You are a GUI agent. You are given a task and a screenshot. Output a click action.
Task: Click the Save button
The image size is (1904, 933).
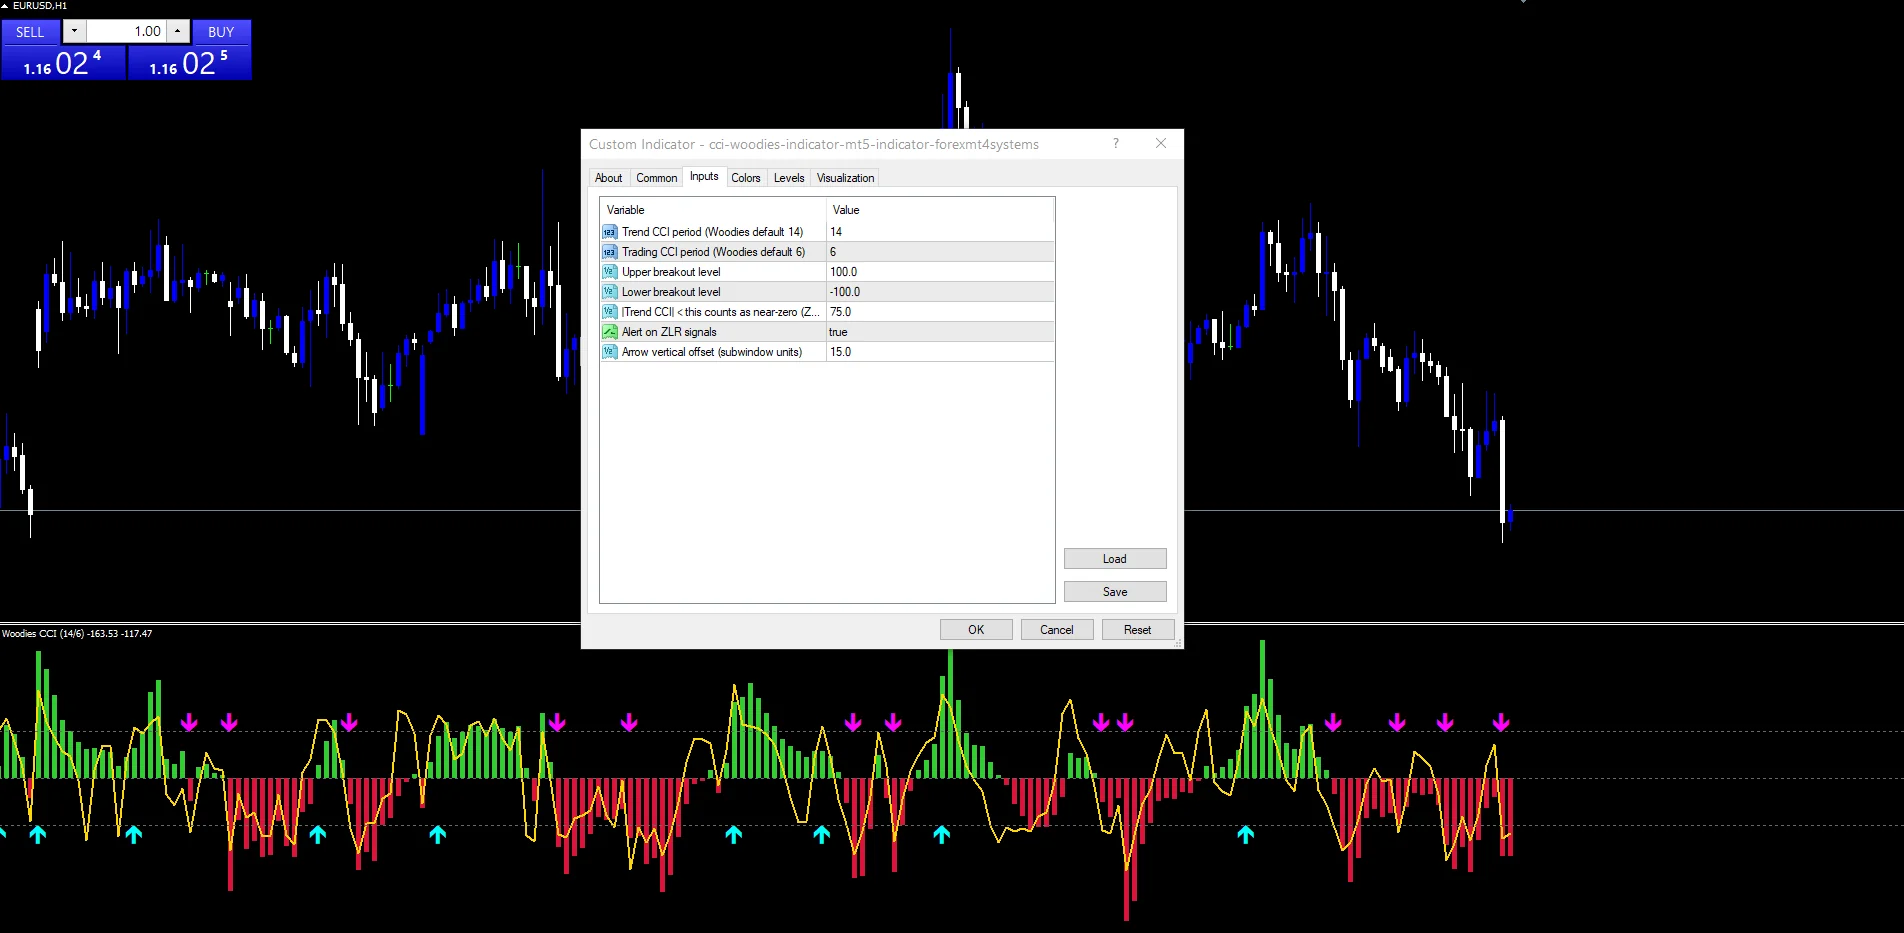coord(1115,592)
